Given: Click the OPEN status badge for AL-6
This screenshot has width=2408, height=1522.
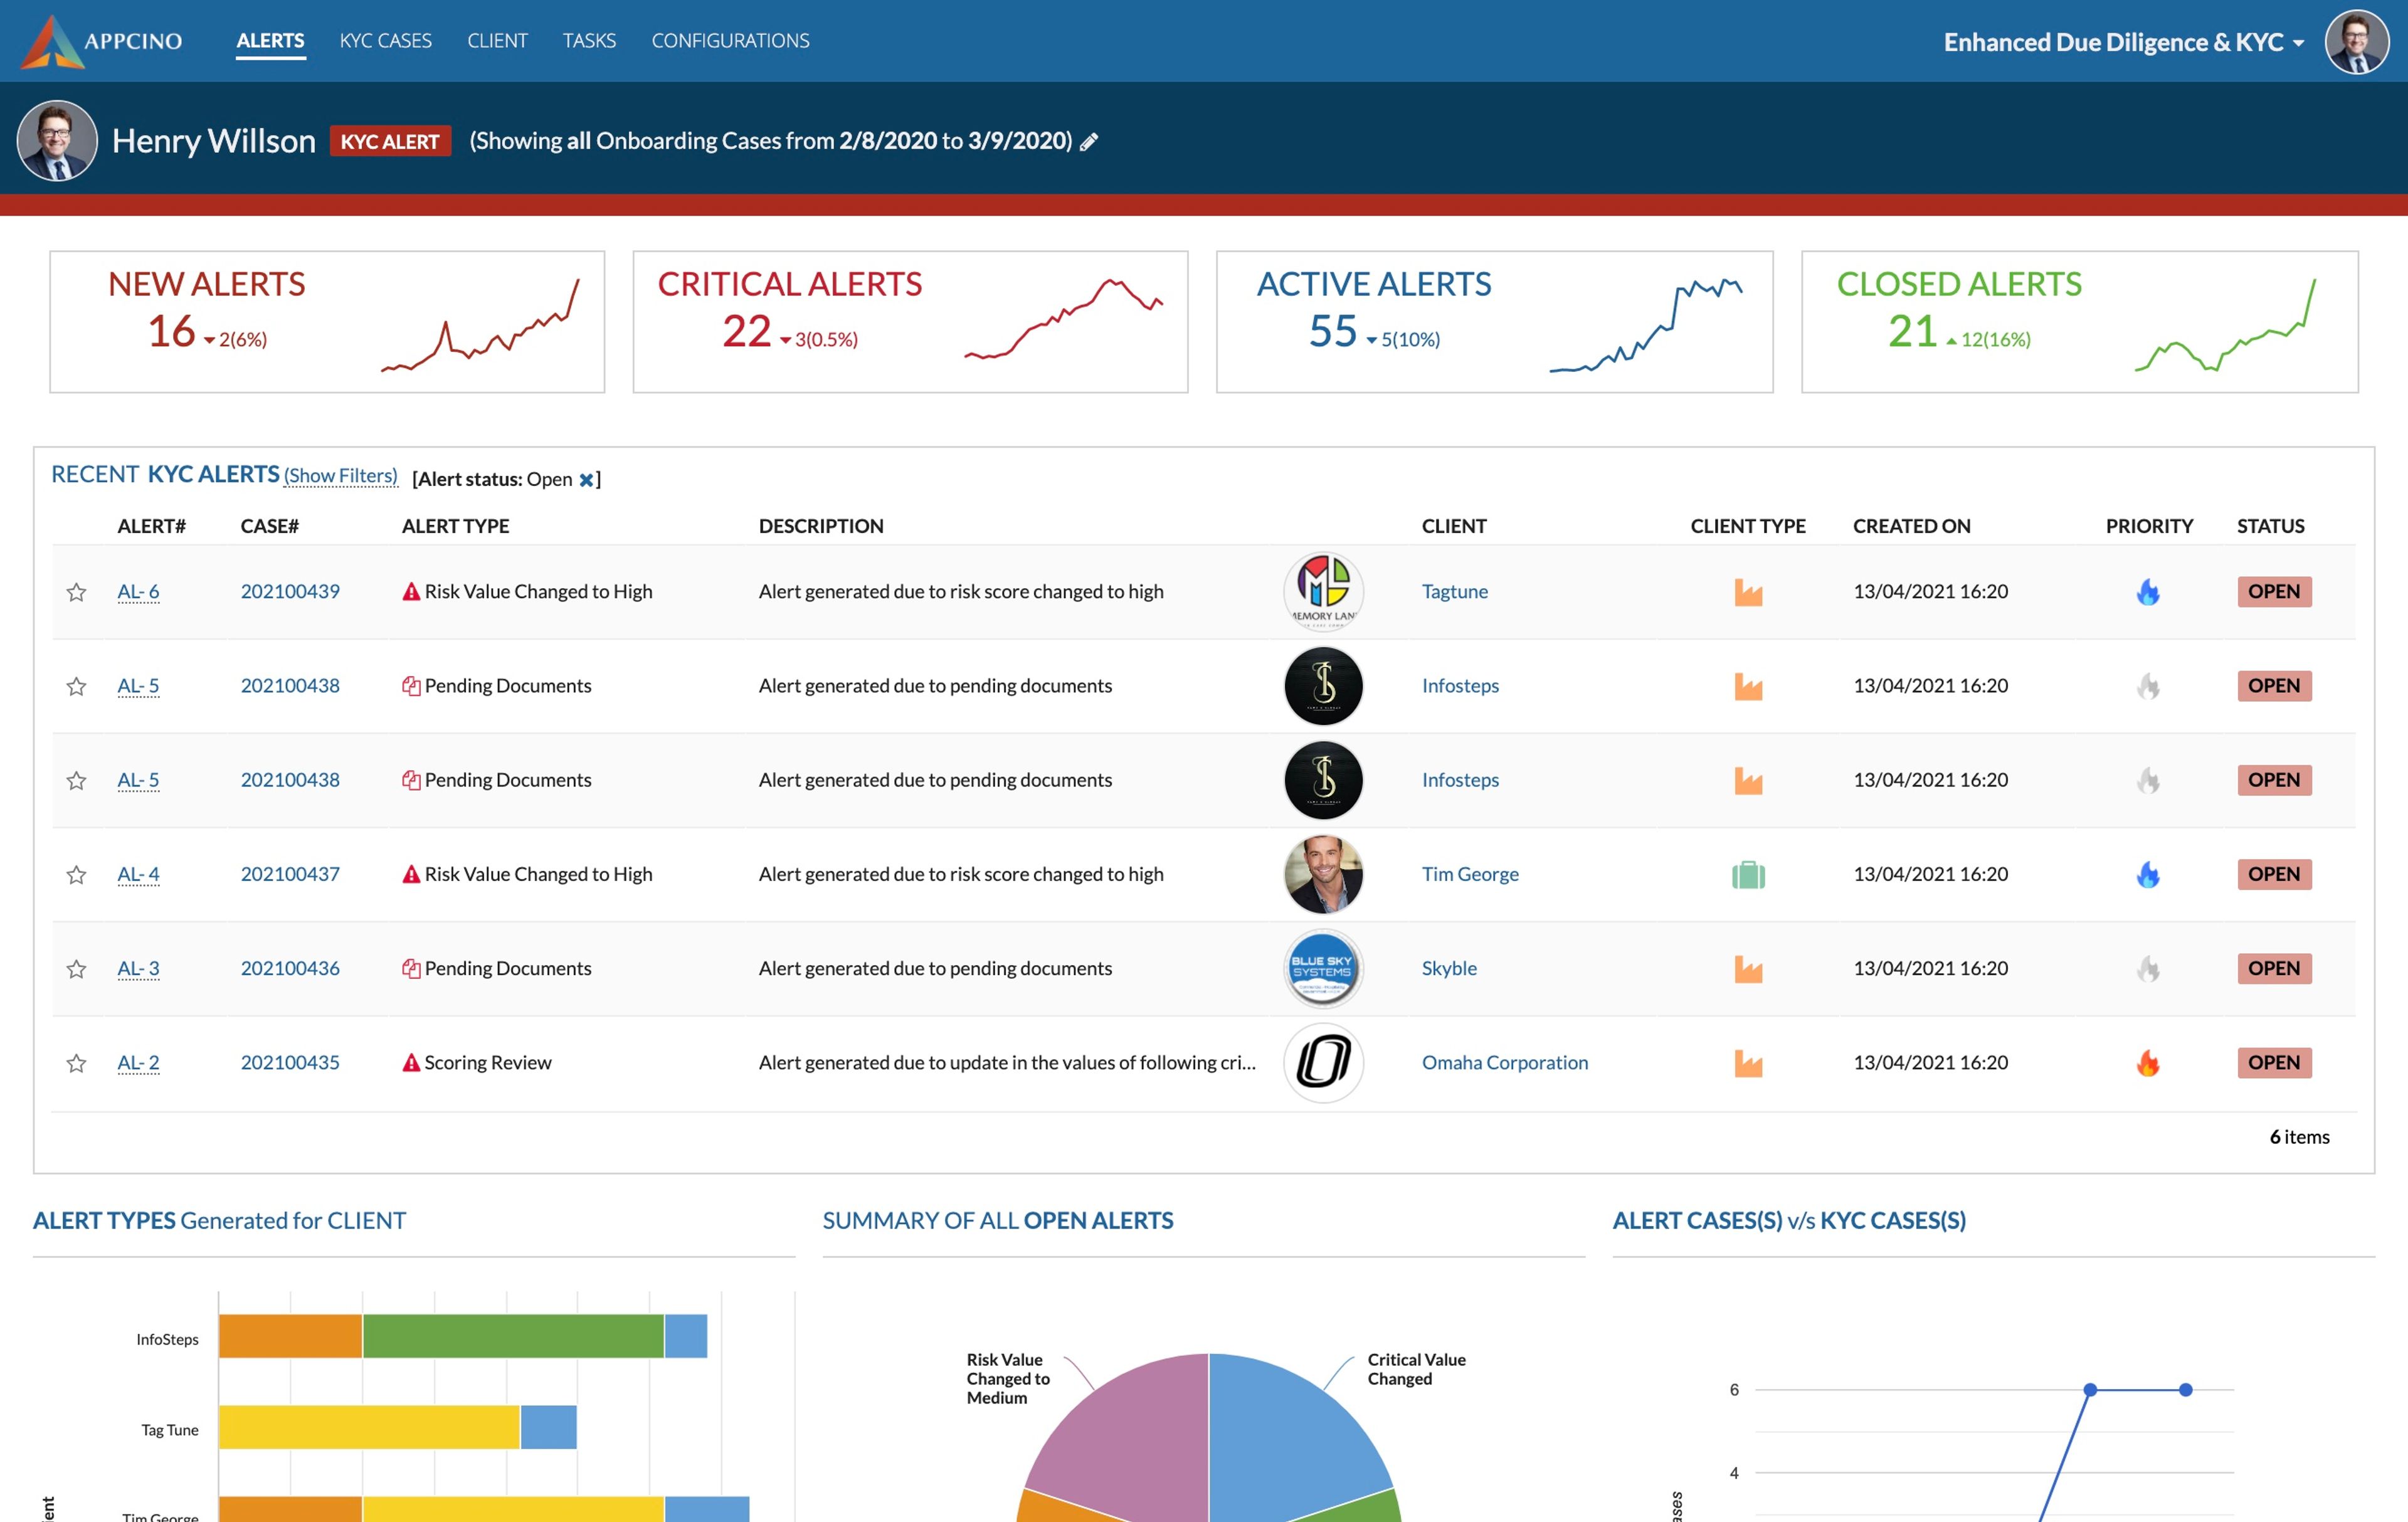Looking at the screenshot, I should pyautogui.click(x=2274, y=591).
